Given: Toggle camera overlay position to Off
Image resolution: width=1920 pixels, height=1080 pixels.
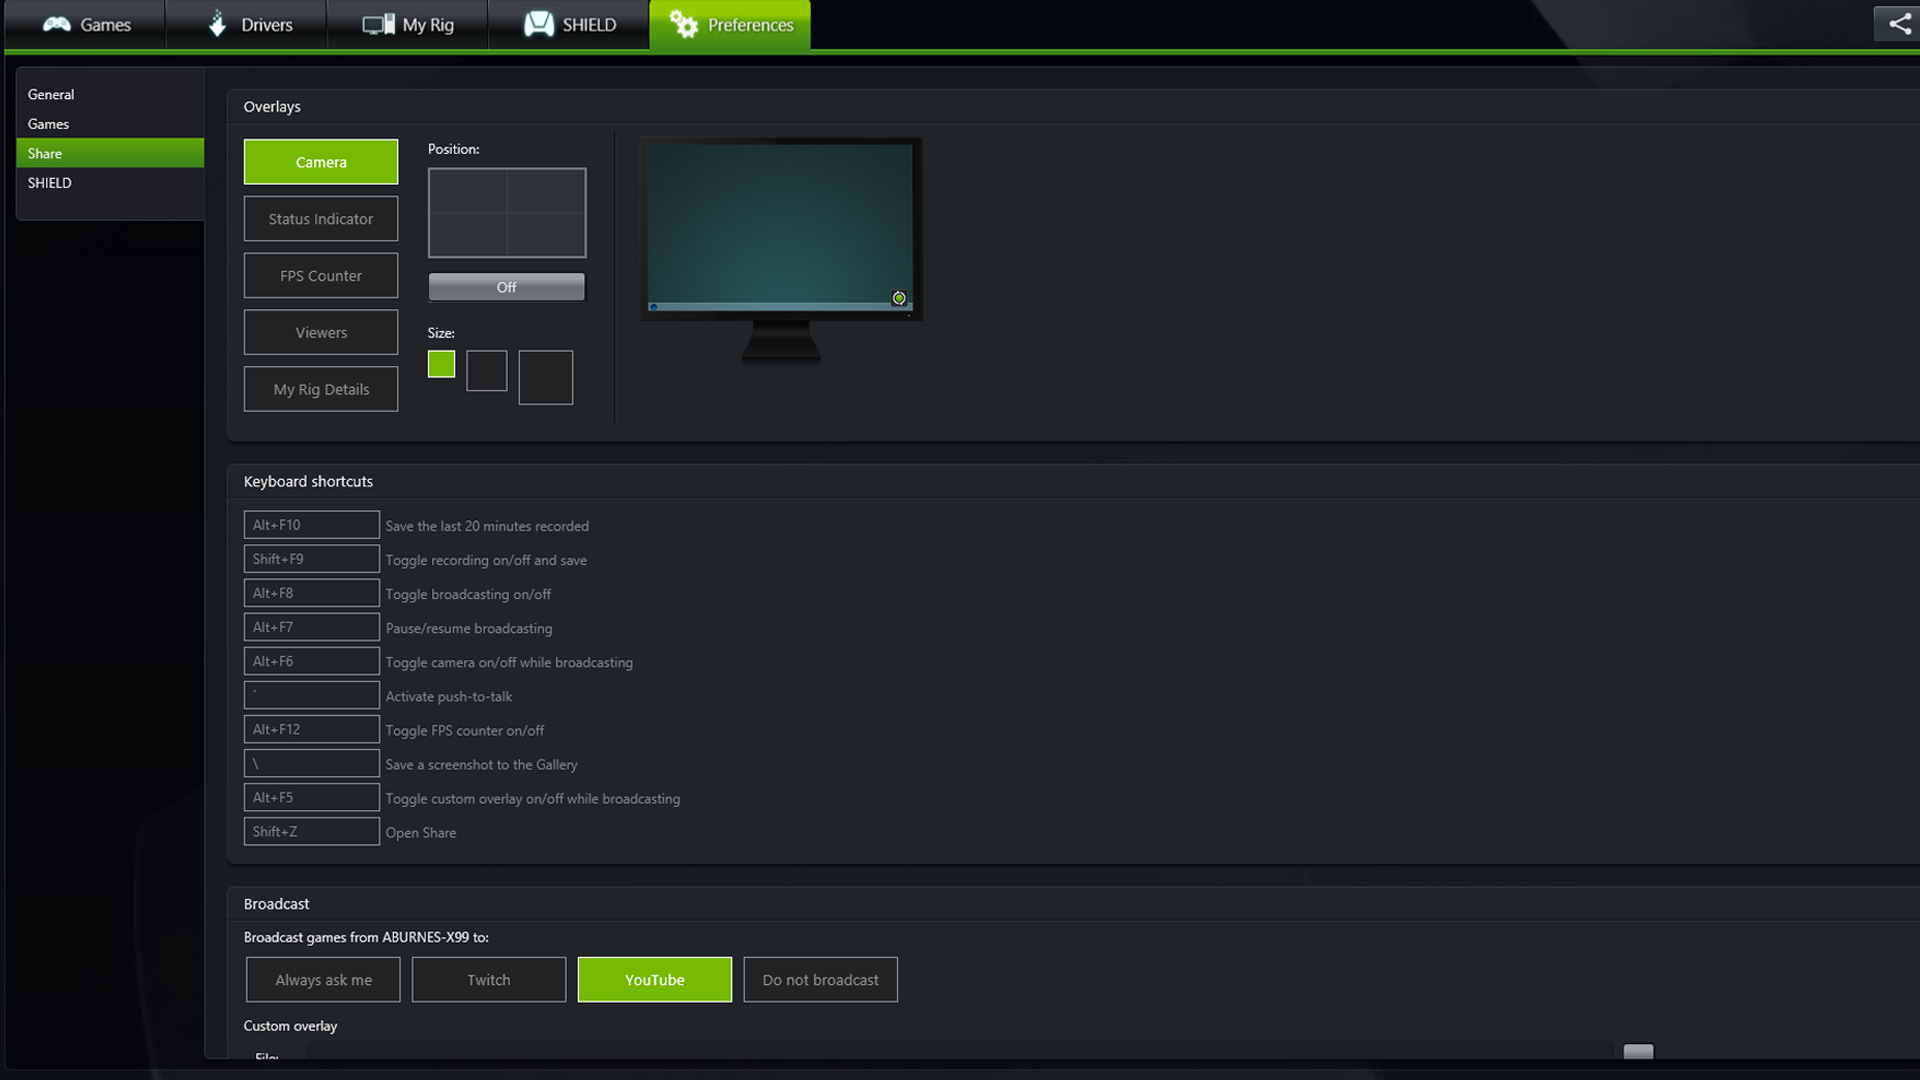Looking at the screenshot, I should click(x=506, y=286).
